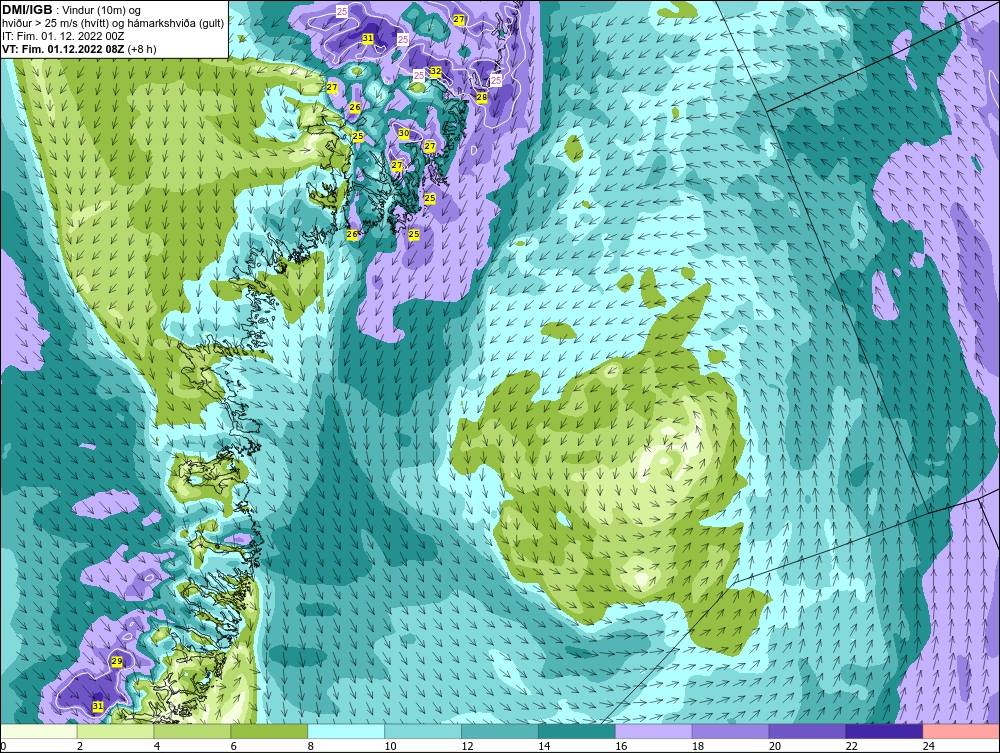Select the 8–10 m/s pale cyan legend swatch
Screen dimensions: 1000x753
[346, 731]
